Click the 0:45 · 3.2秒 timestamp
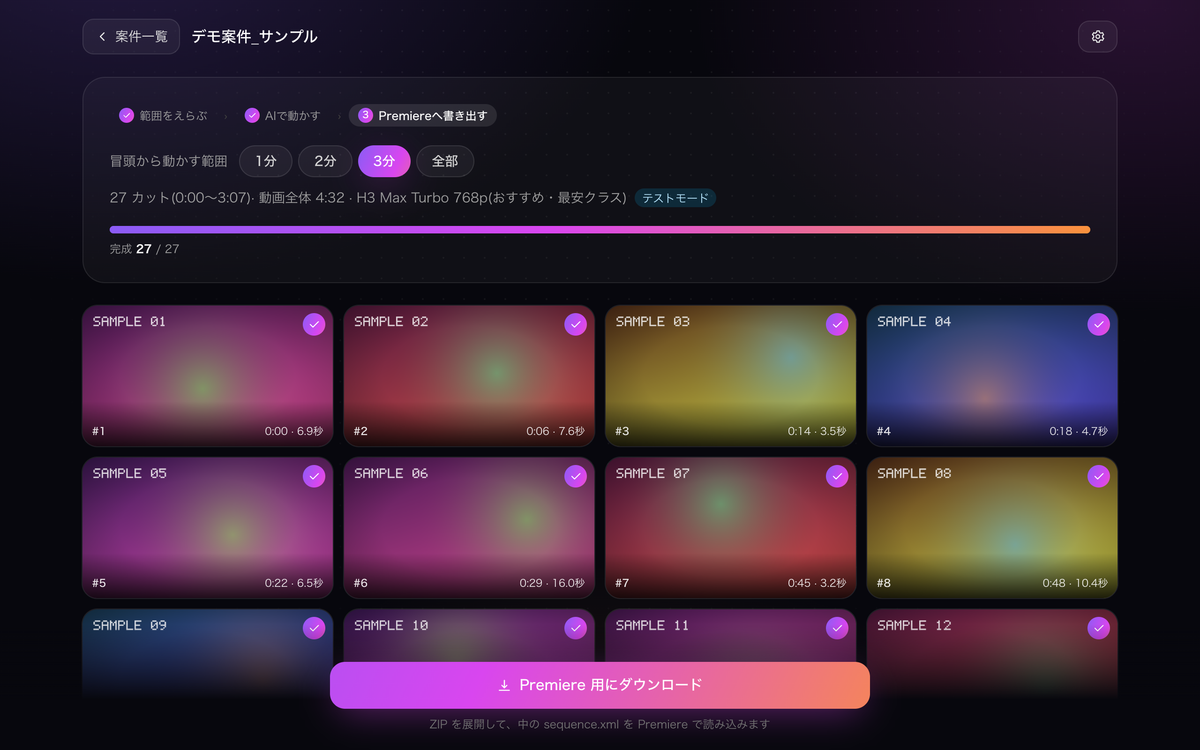1200x750 pixels. (x=817, y=583)
